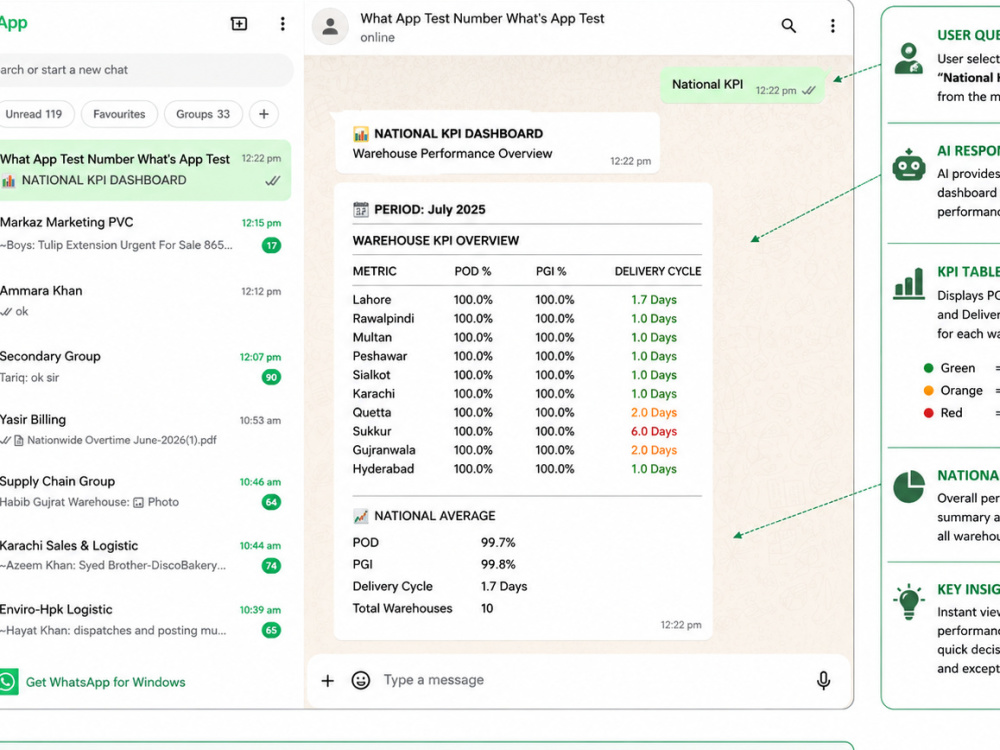Click the photo icon in Supply Chain Group preview
Viewport: 1000px width, 750px height.
pyautogui.click(x=138, y=503)
